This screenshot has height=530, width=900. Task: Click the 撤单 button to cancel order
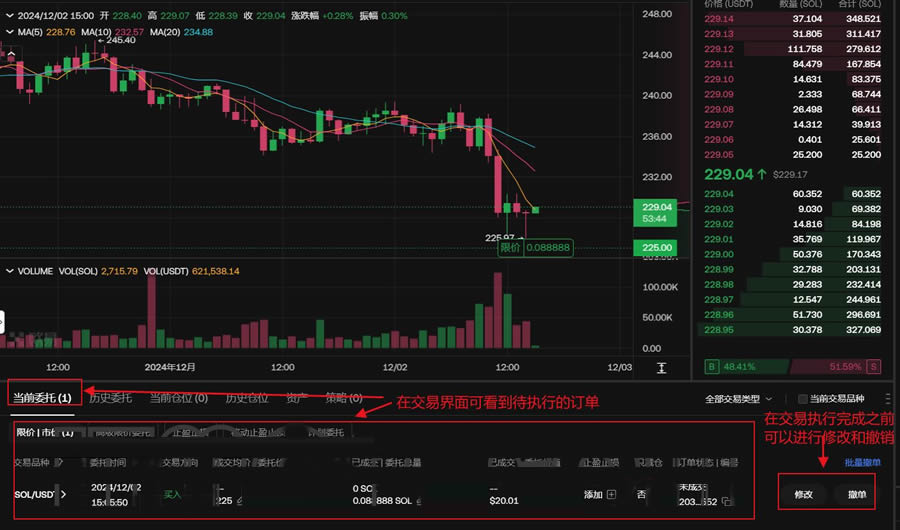[857, 494]
